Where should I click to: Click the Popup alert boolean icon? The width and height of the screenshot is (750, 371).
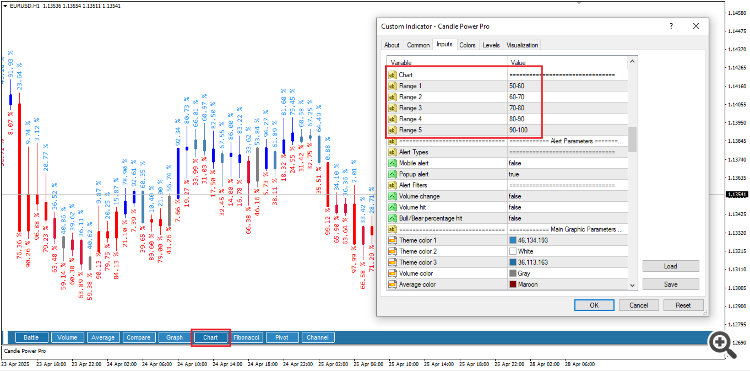tap(392, 174)
